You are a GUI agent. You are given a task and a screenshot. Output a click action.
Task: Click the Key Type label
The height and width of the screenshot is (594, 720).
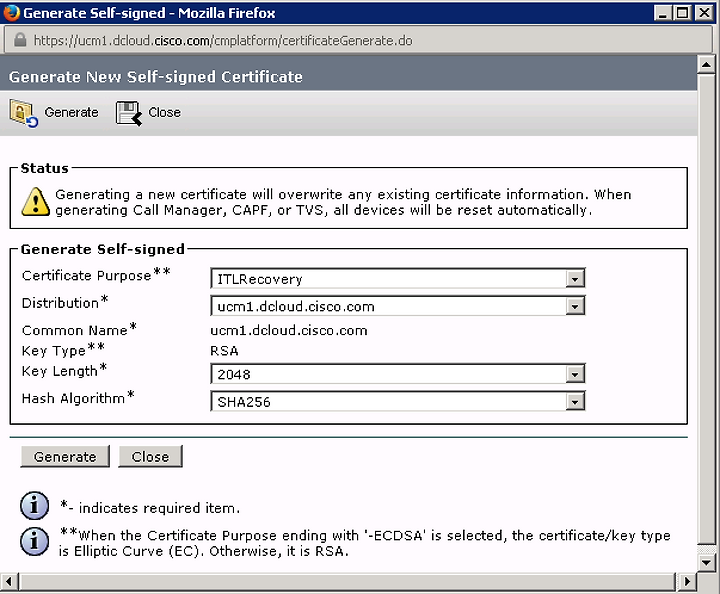click(63, 350)
